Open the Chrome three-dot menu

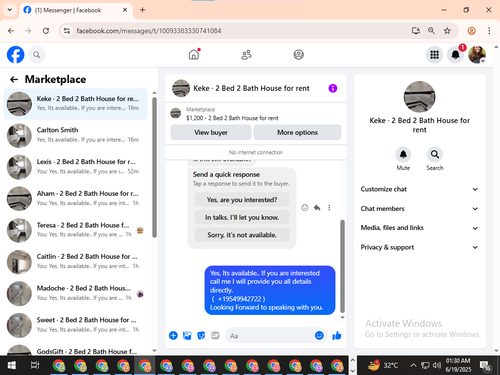click(x=489, y=31)
